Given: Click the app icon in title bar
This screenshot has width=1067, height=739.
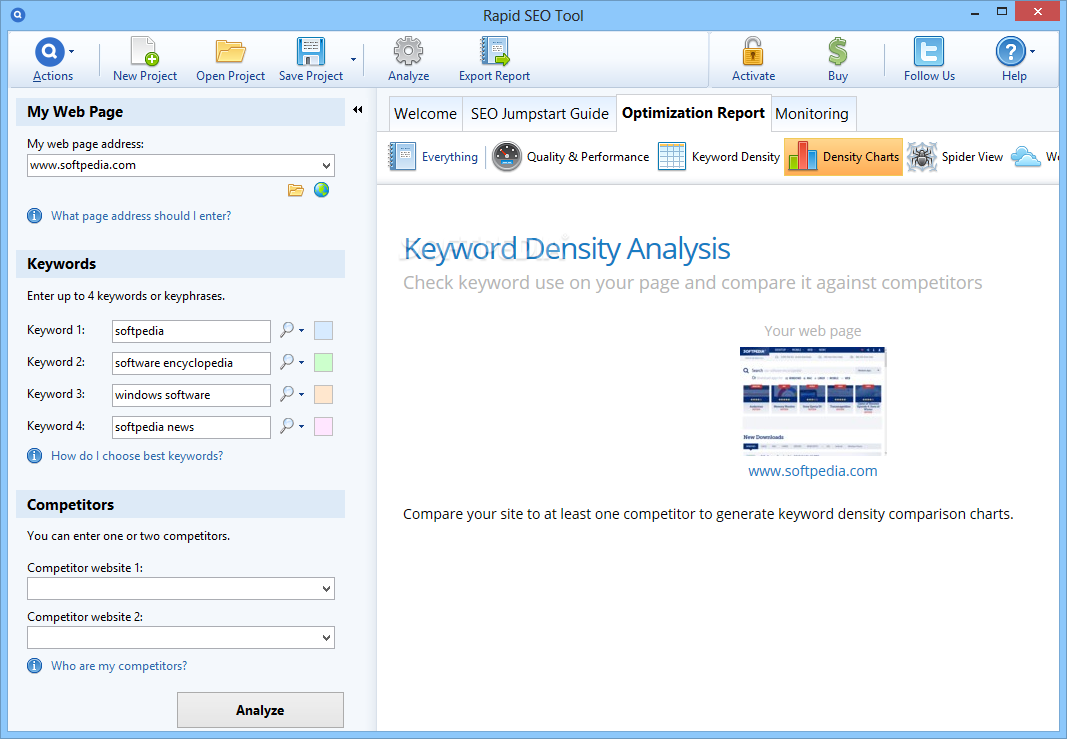Looking at the screenshot, I should point(18,14).
